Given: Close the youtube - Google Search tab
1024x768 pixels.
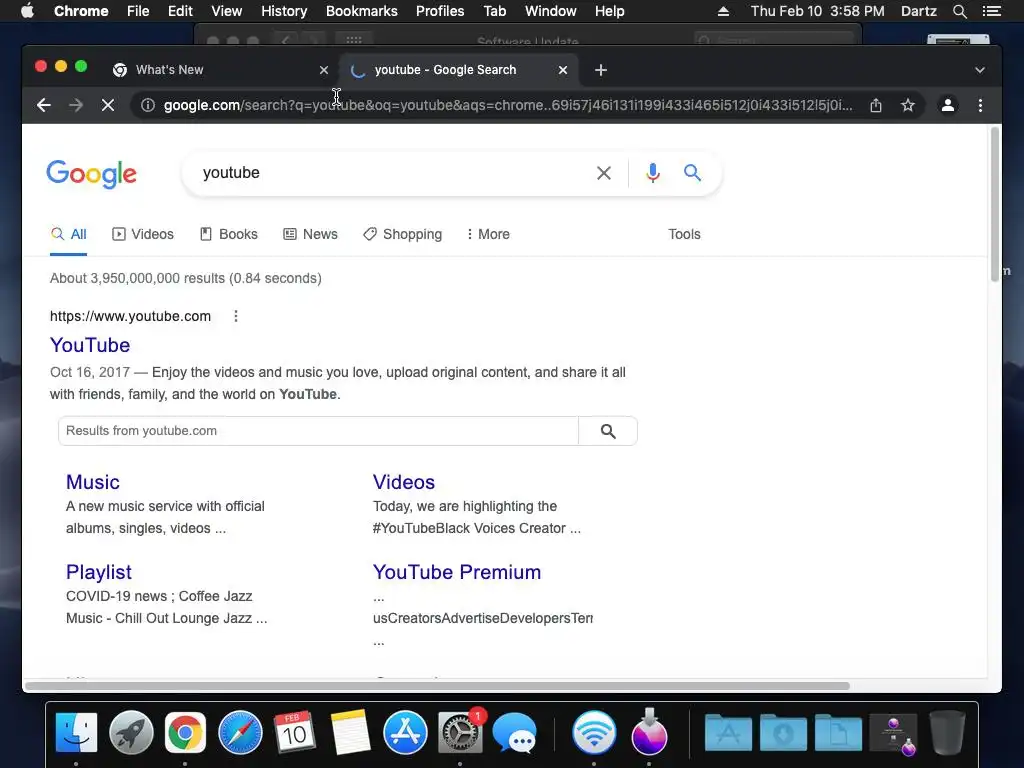Looking at the screenshot, I should [563, 70].
